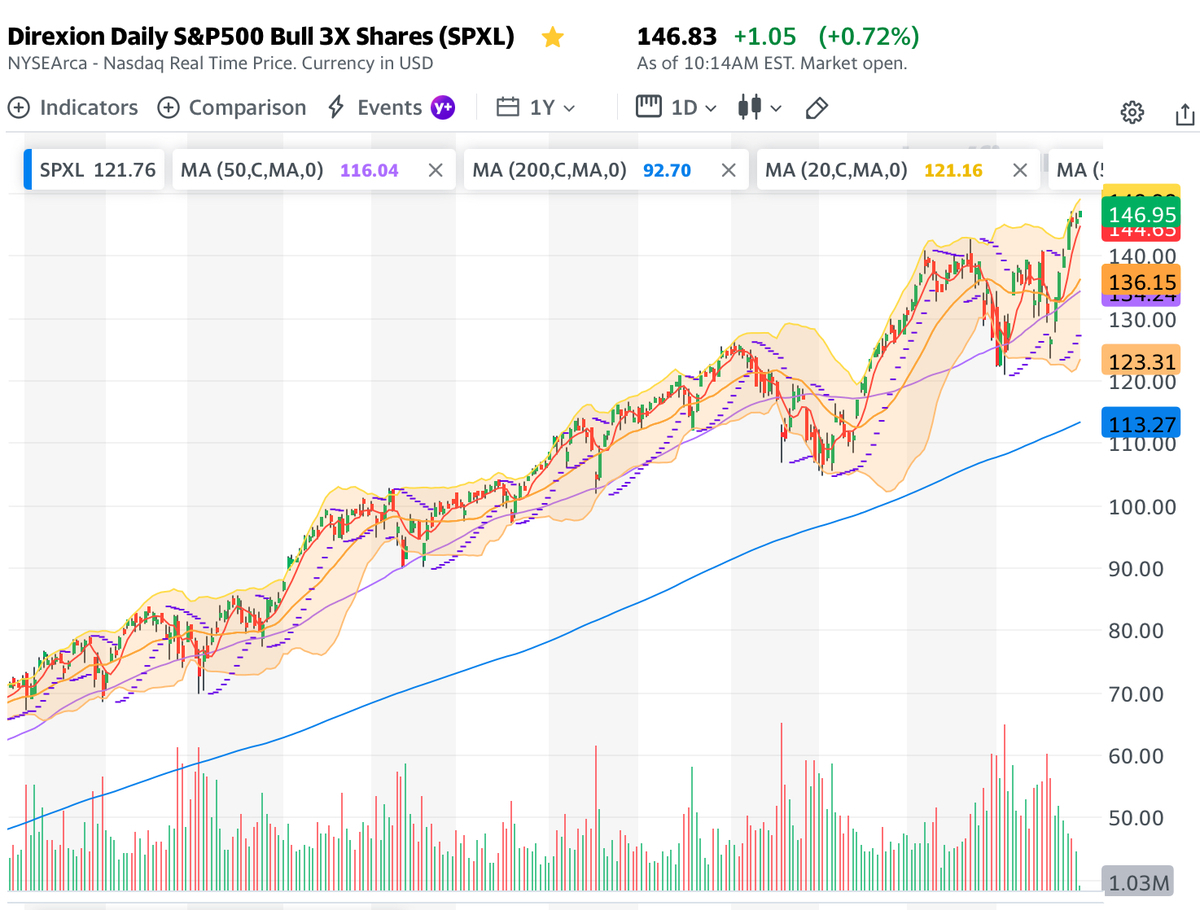
Task: Click the 146.83 current price text
Action: [x=677, y=37]
